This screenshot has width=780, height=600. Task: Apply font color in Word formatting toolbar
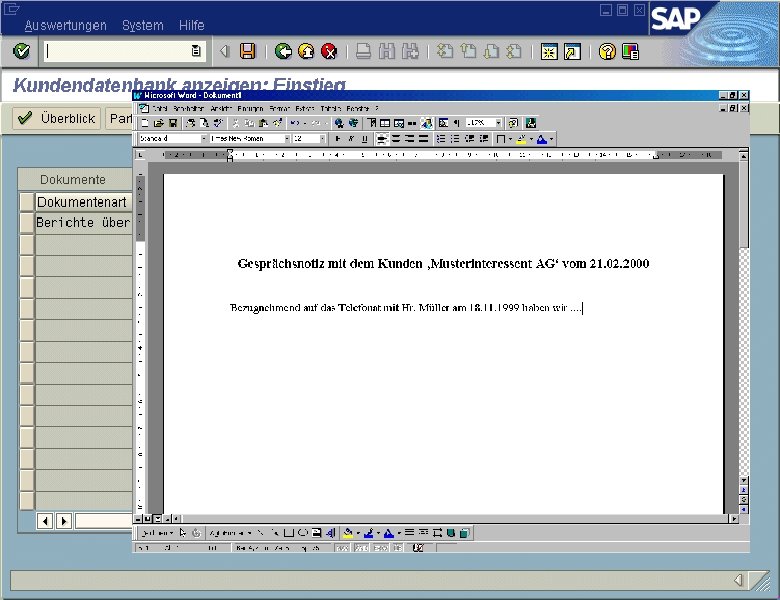tap(542, 139)
